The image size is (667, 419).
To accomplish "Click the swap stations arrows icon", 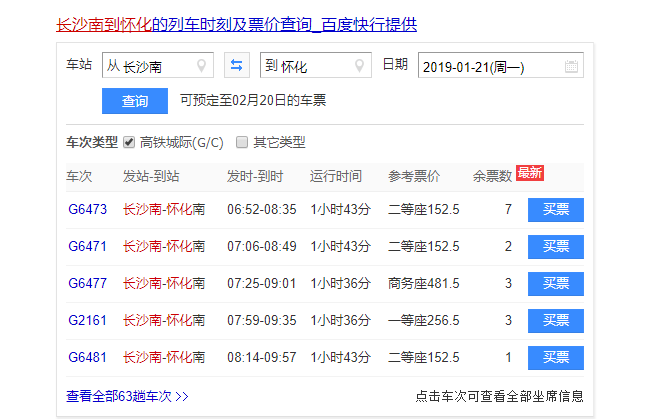I will [x=236, y=66].
